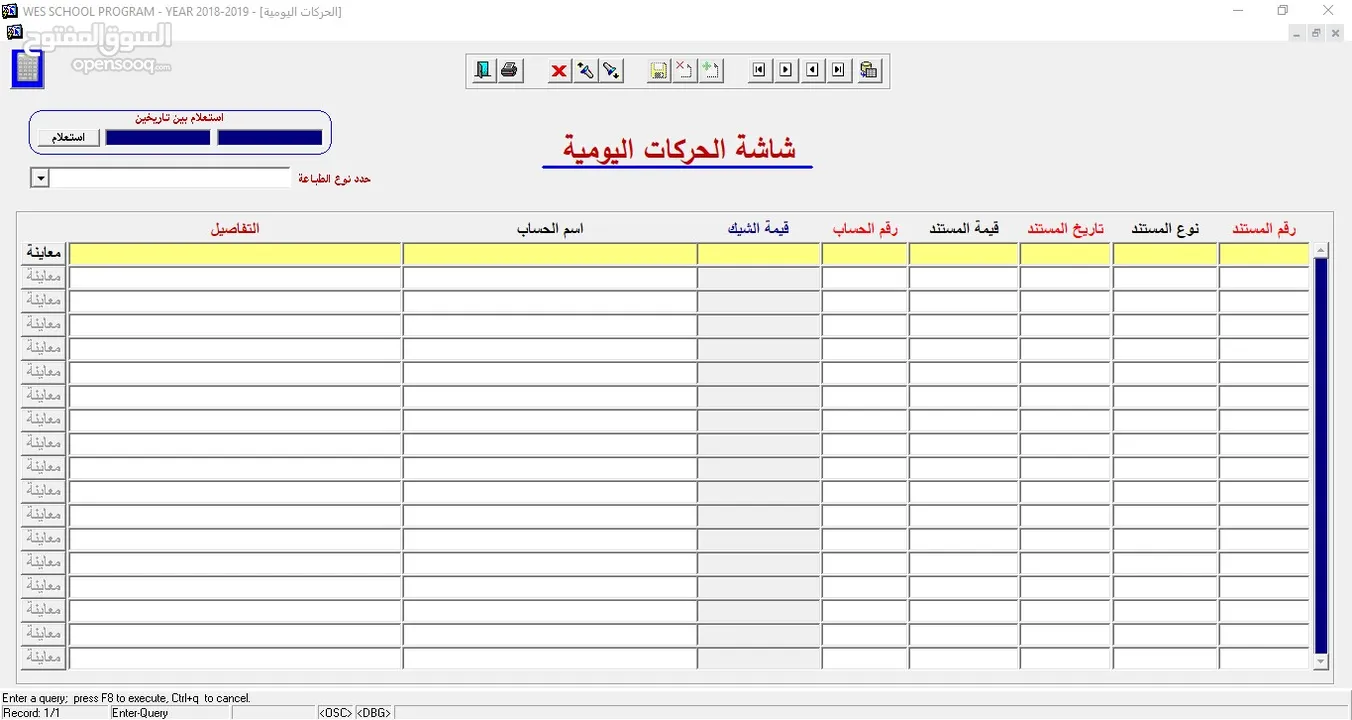Click the previous record left-arrow button

(x=813, y=71)
